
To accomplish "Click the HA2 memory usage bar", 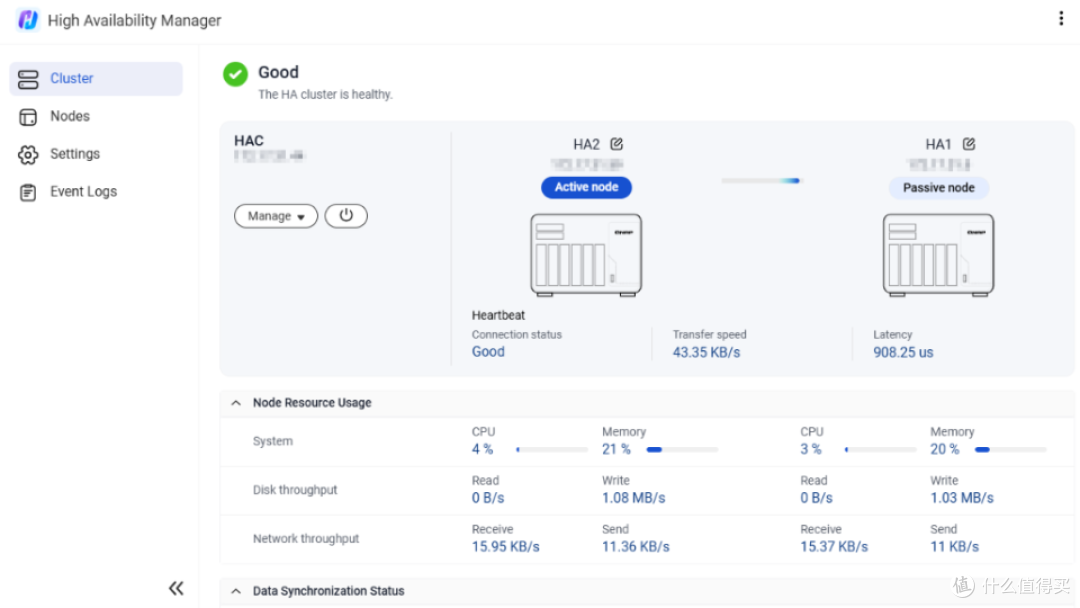I will 682,450.
